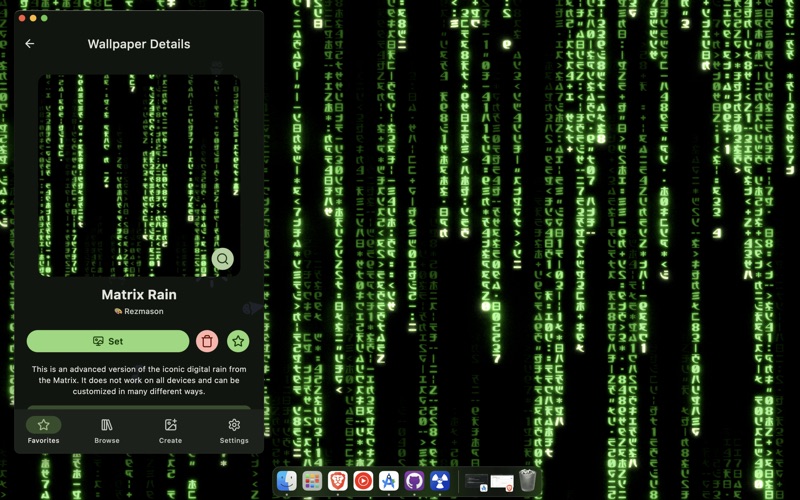800x500 pixels.
Task: Open author Rezmason's profile
Action: pos(139,311)
